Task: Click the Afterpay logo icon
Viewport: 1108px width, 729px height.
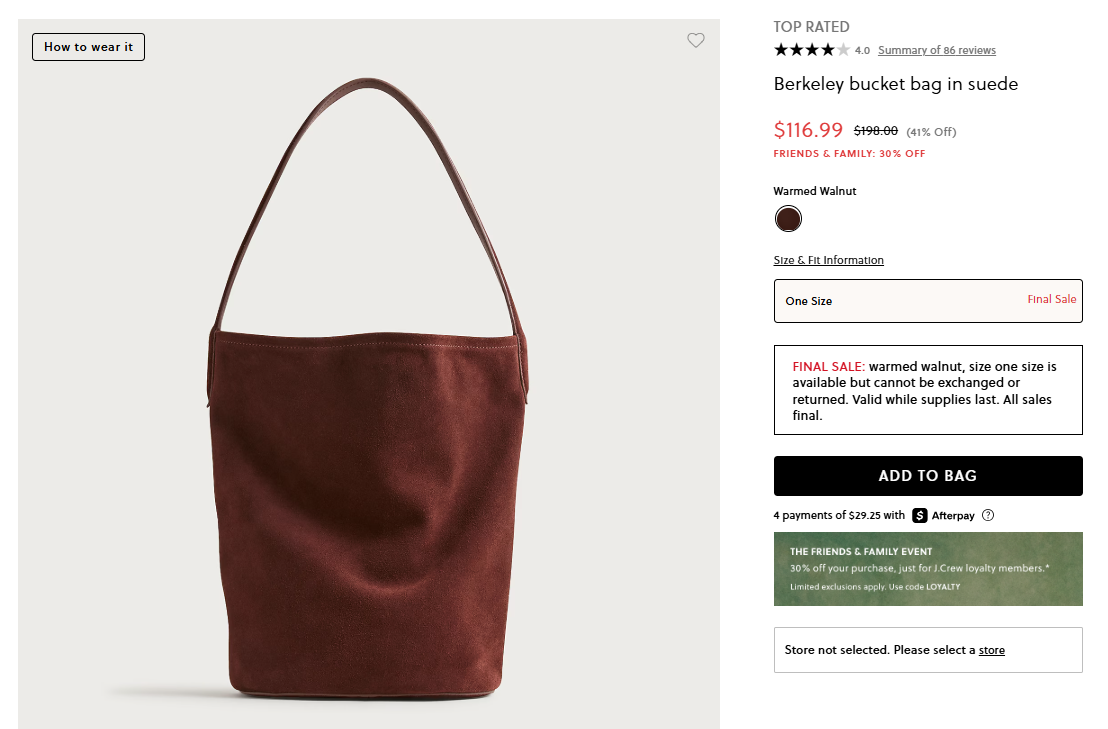Action: pos(920,516)
